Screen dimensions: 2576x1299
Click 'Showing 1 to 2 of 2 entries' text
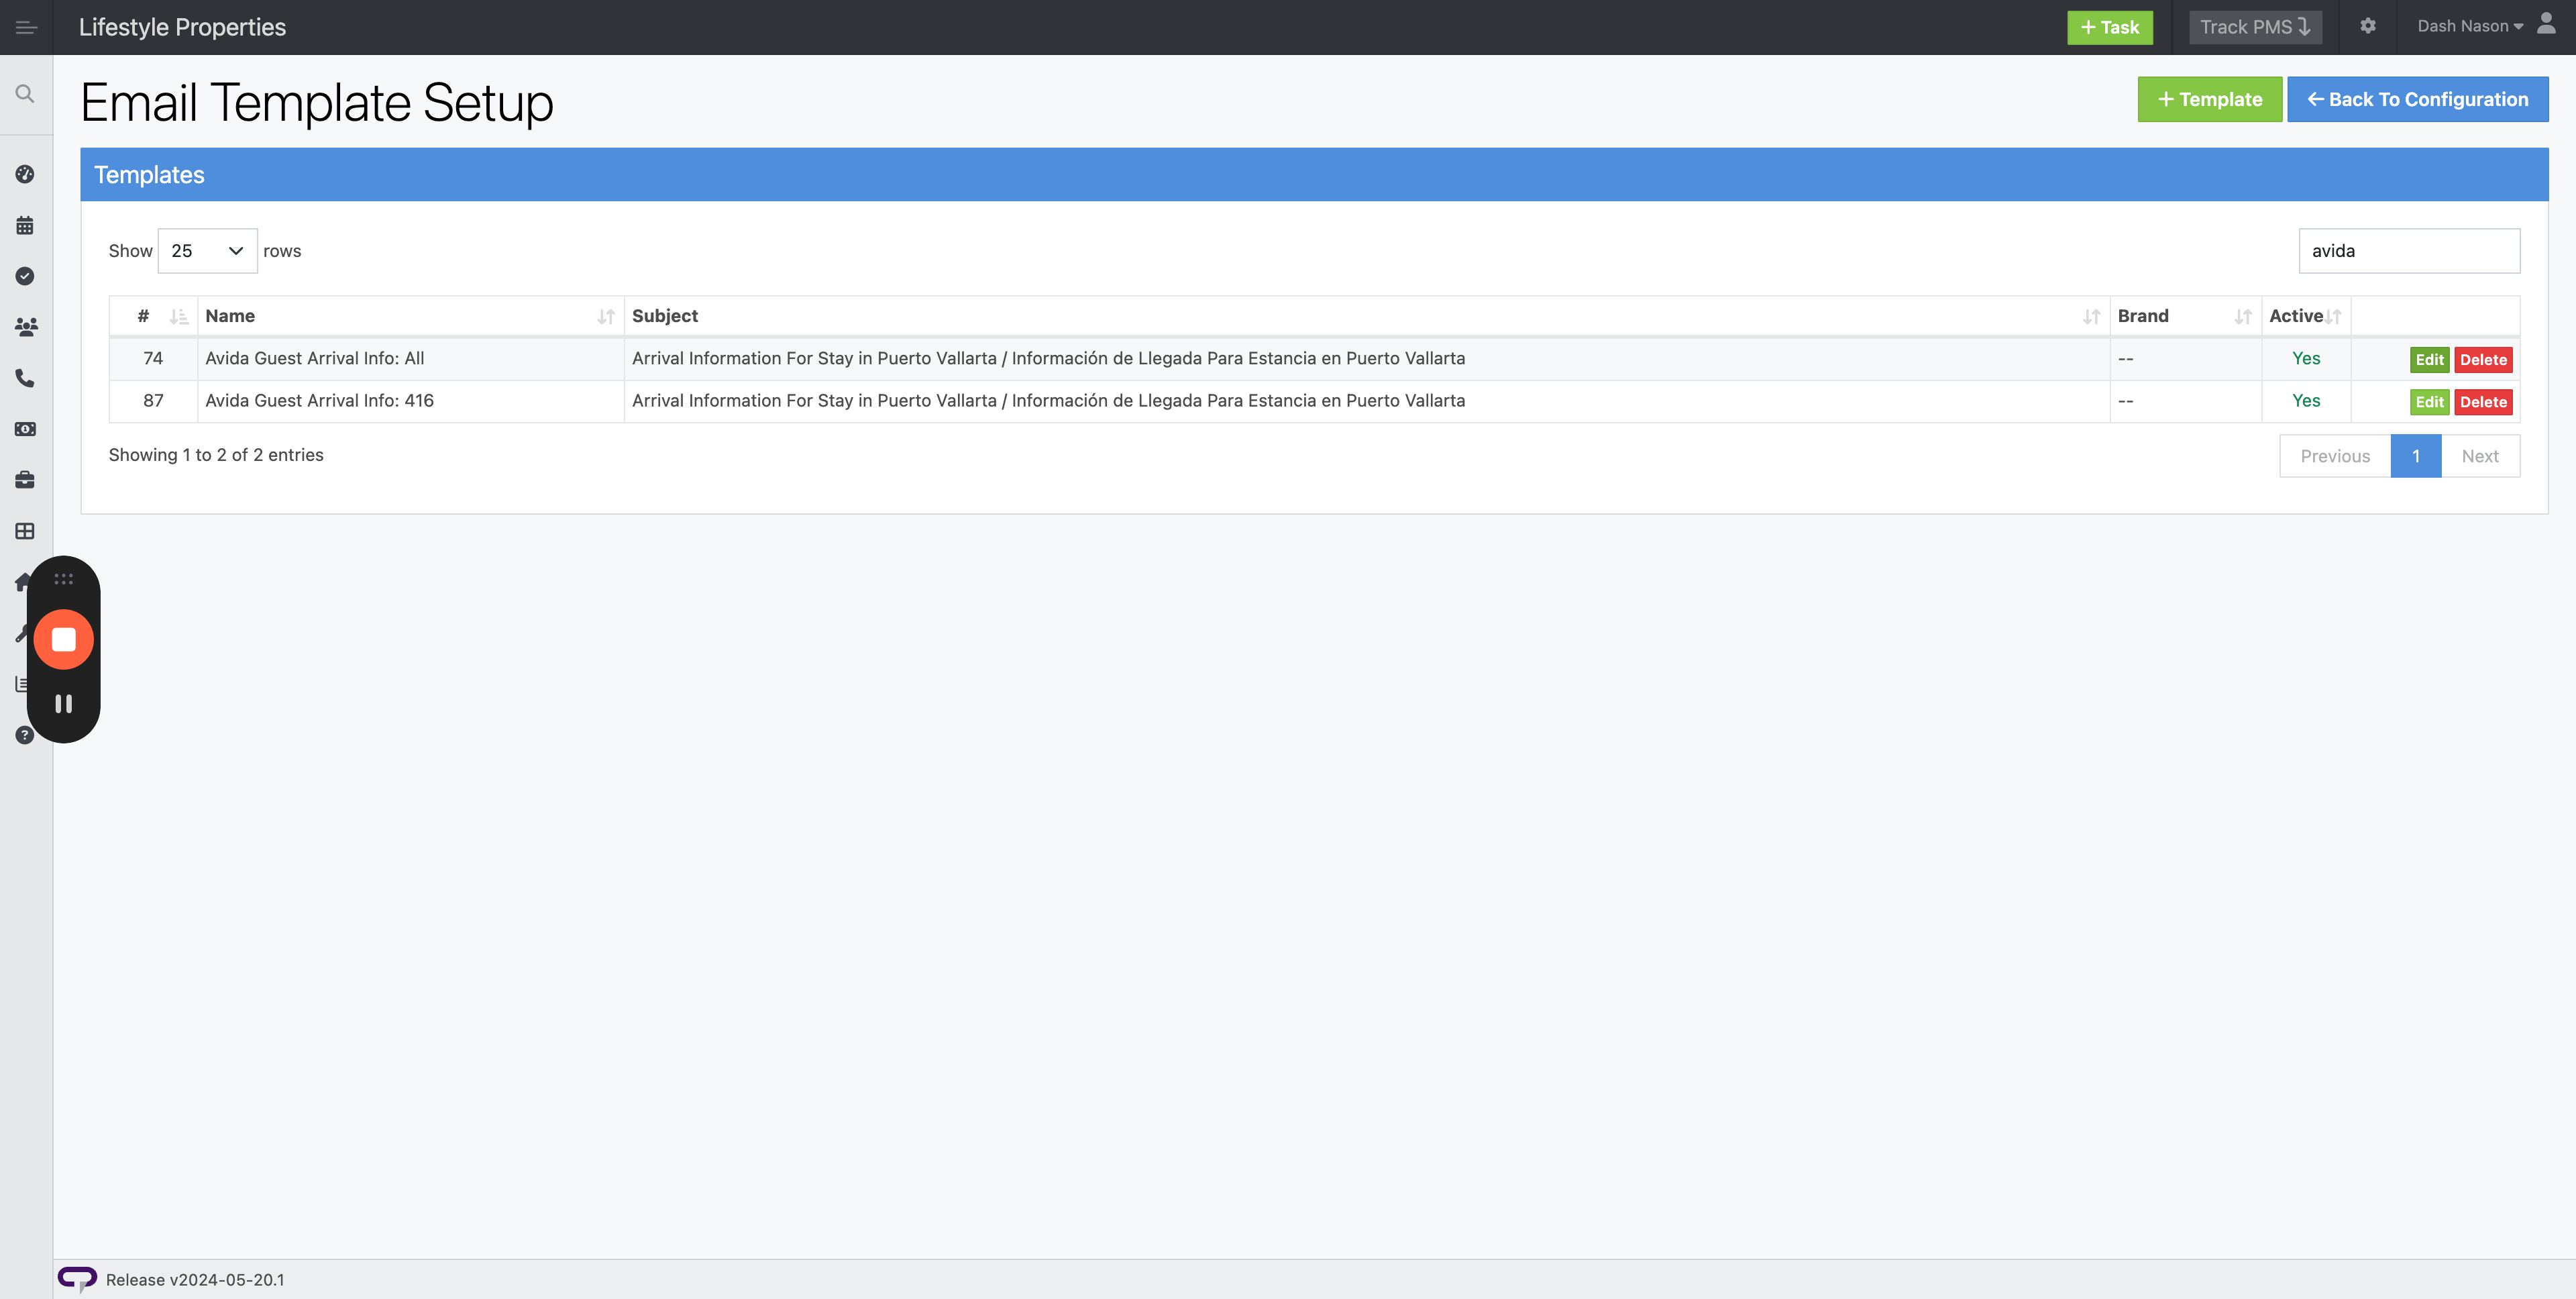coord(216,455)
